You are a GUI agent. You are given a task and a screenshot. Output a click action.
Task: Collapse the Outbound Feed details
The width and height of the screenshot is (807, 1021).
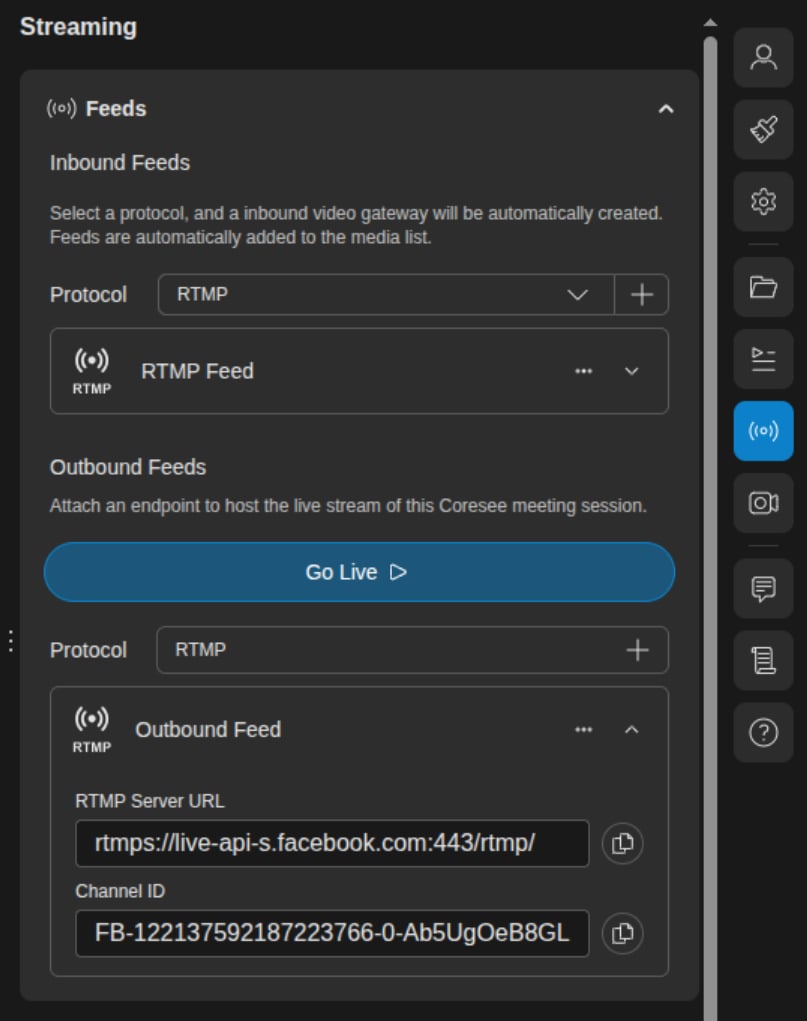(x=631, y=729)
